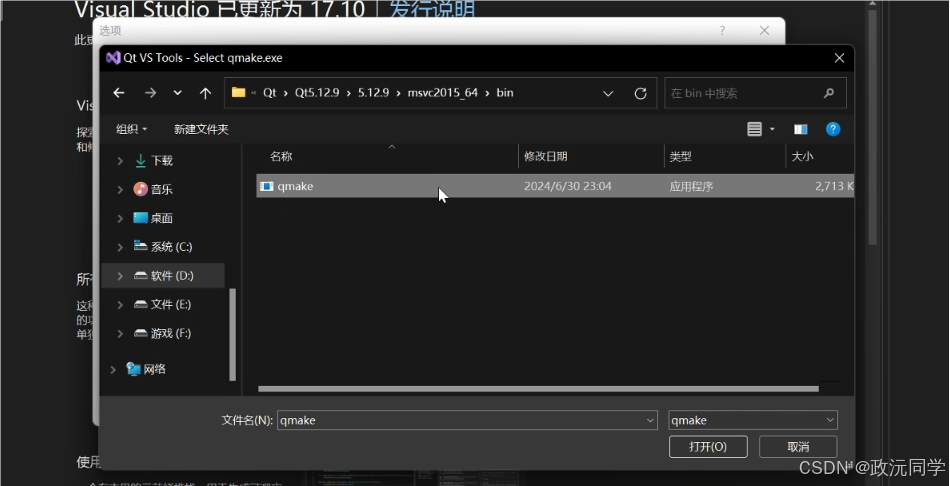This screenshot has height=486, width=950.
Task: Open the 组织 menu
Action: (x=131, y=129)
